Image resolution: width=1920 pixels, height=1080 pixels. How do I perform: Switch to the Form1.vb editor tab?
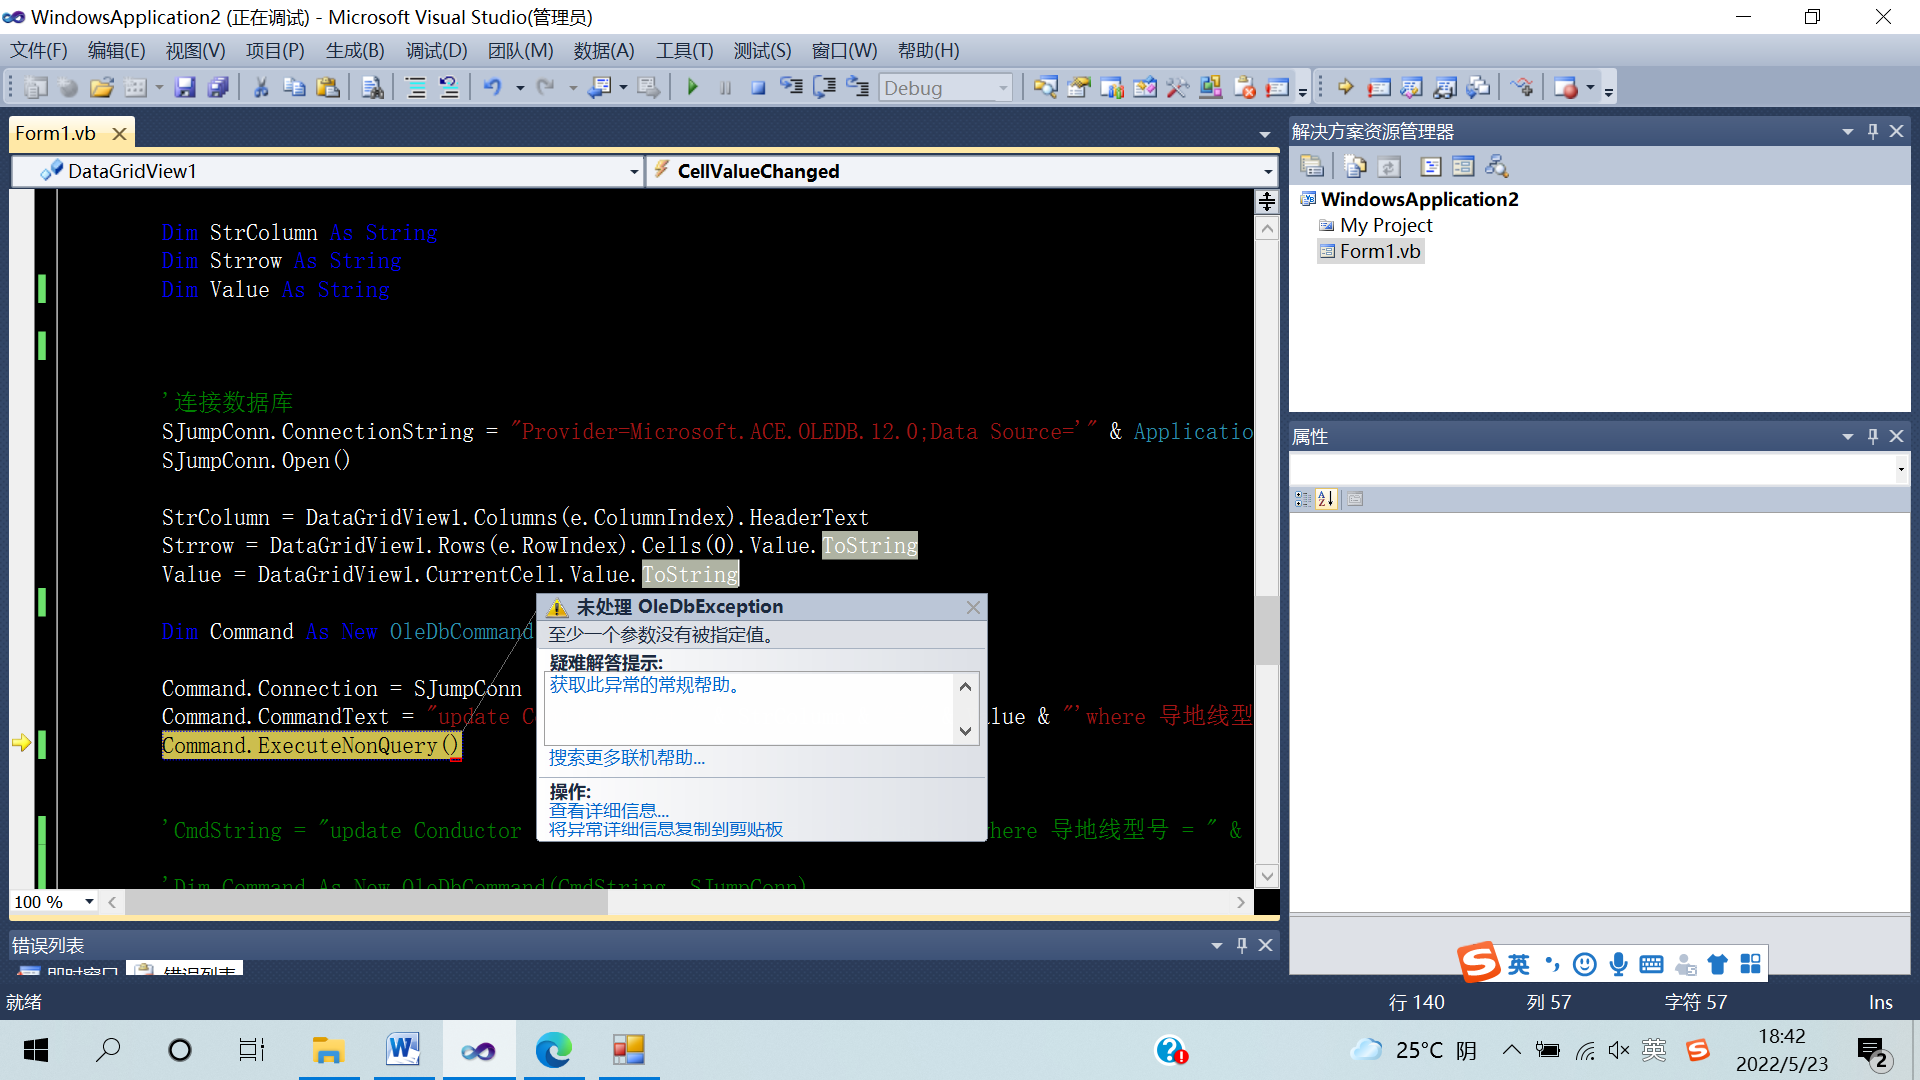56,133
